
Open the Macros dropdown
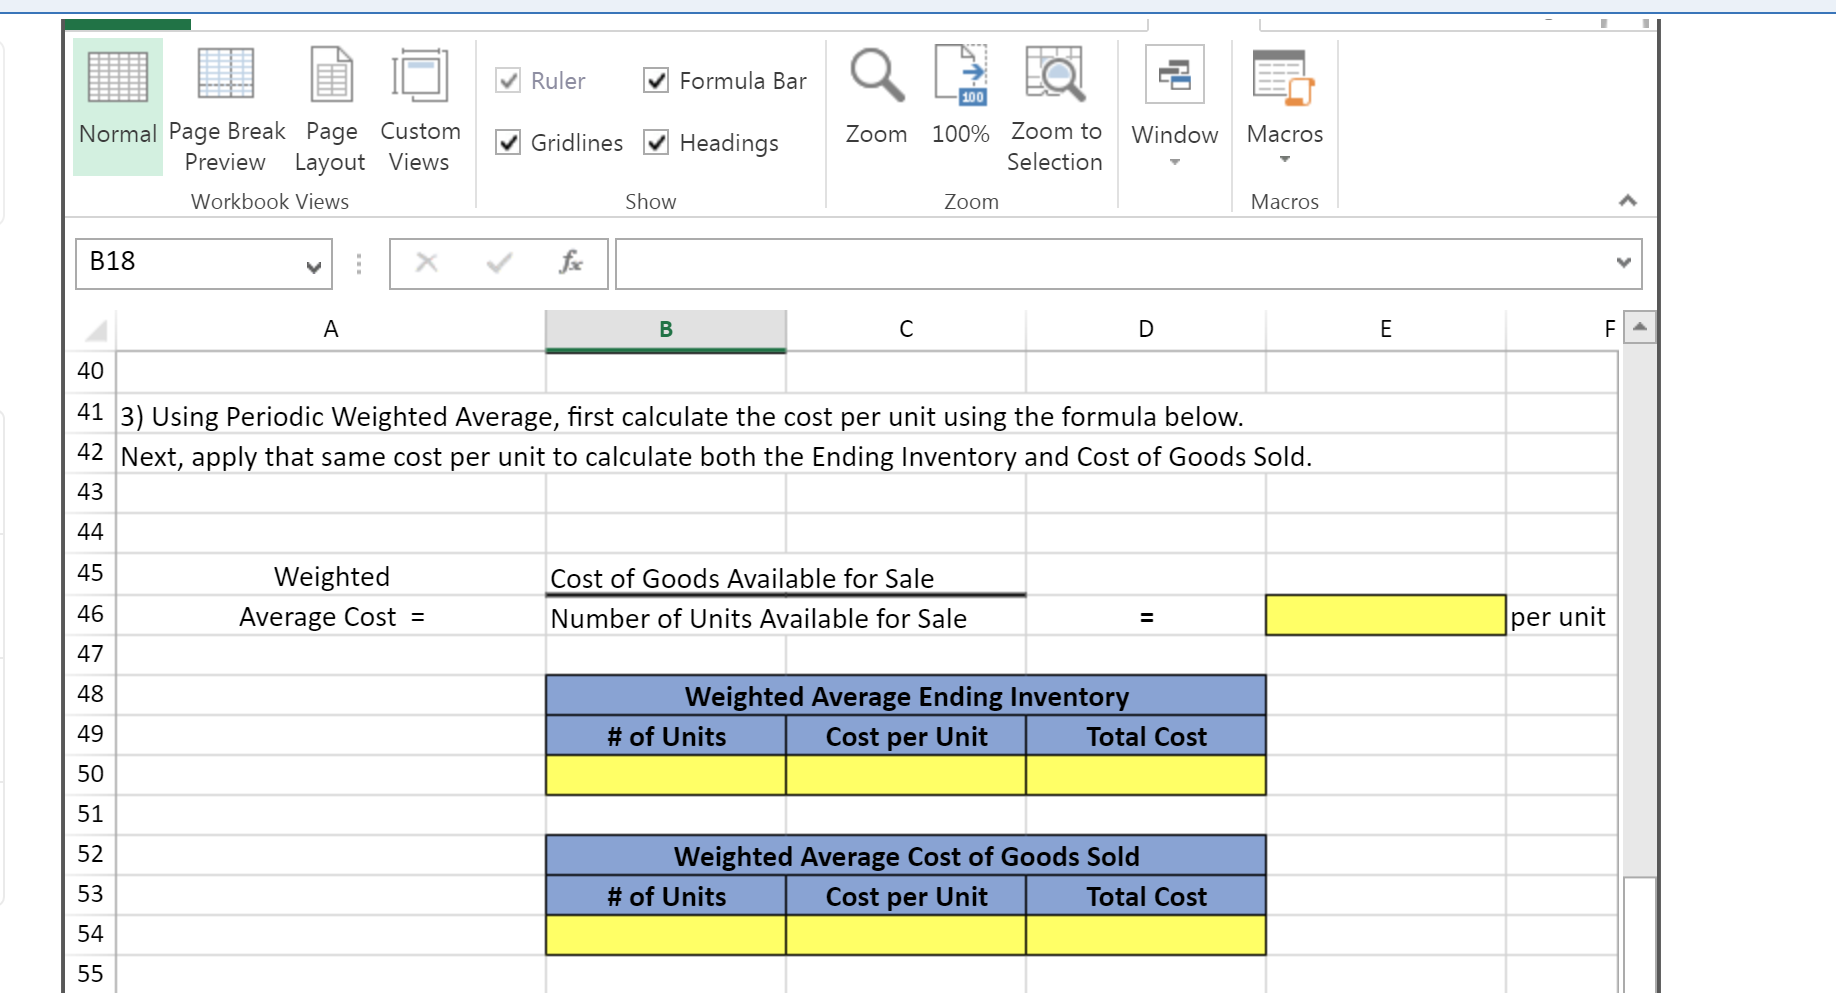1285,107
